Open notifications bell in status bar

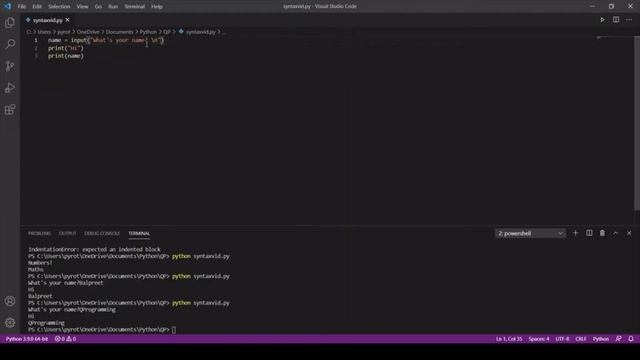point(631,339)
